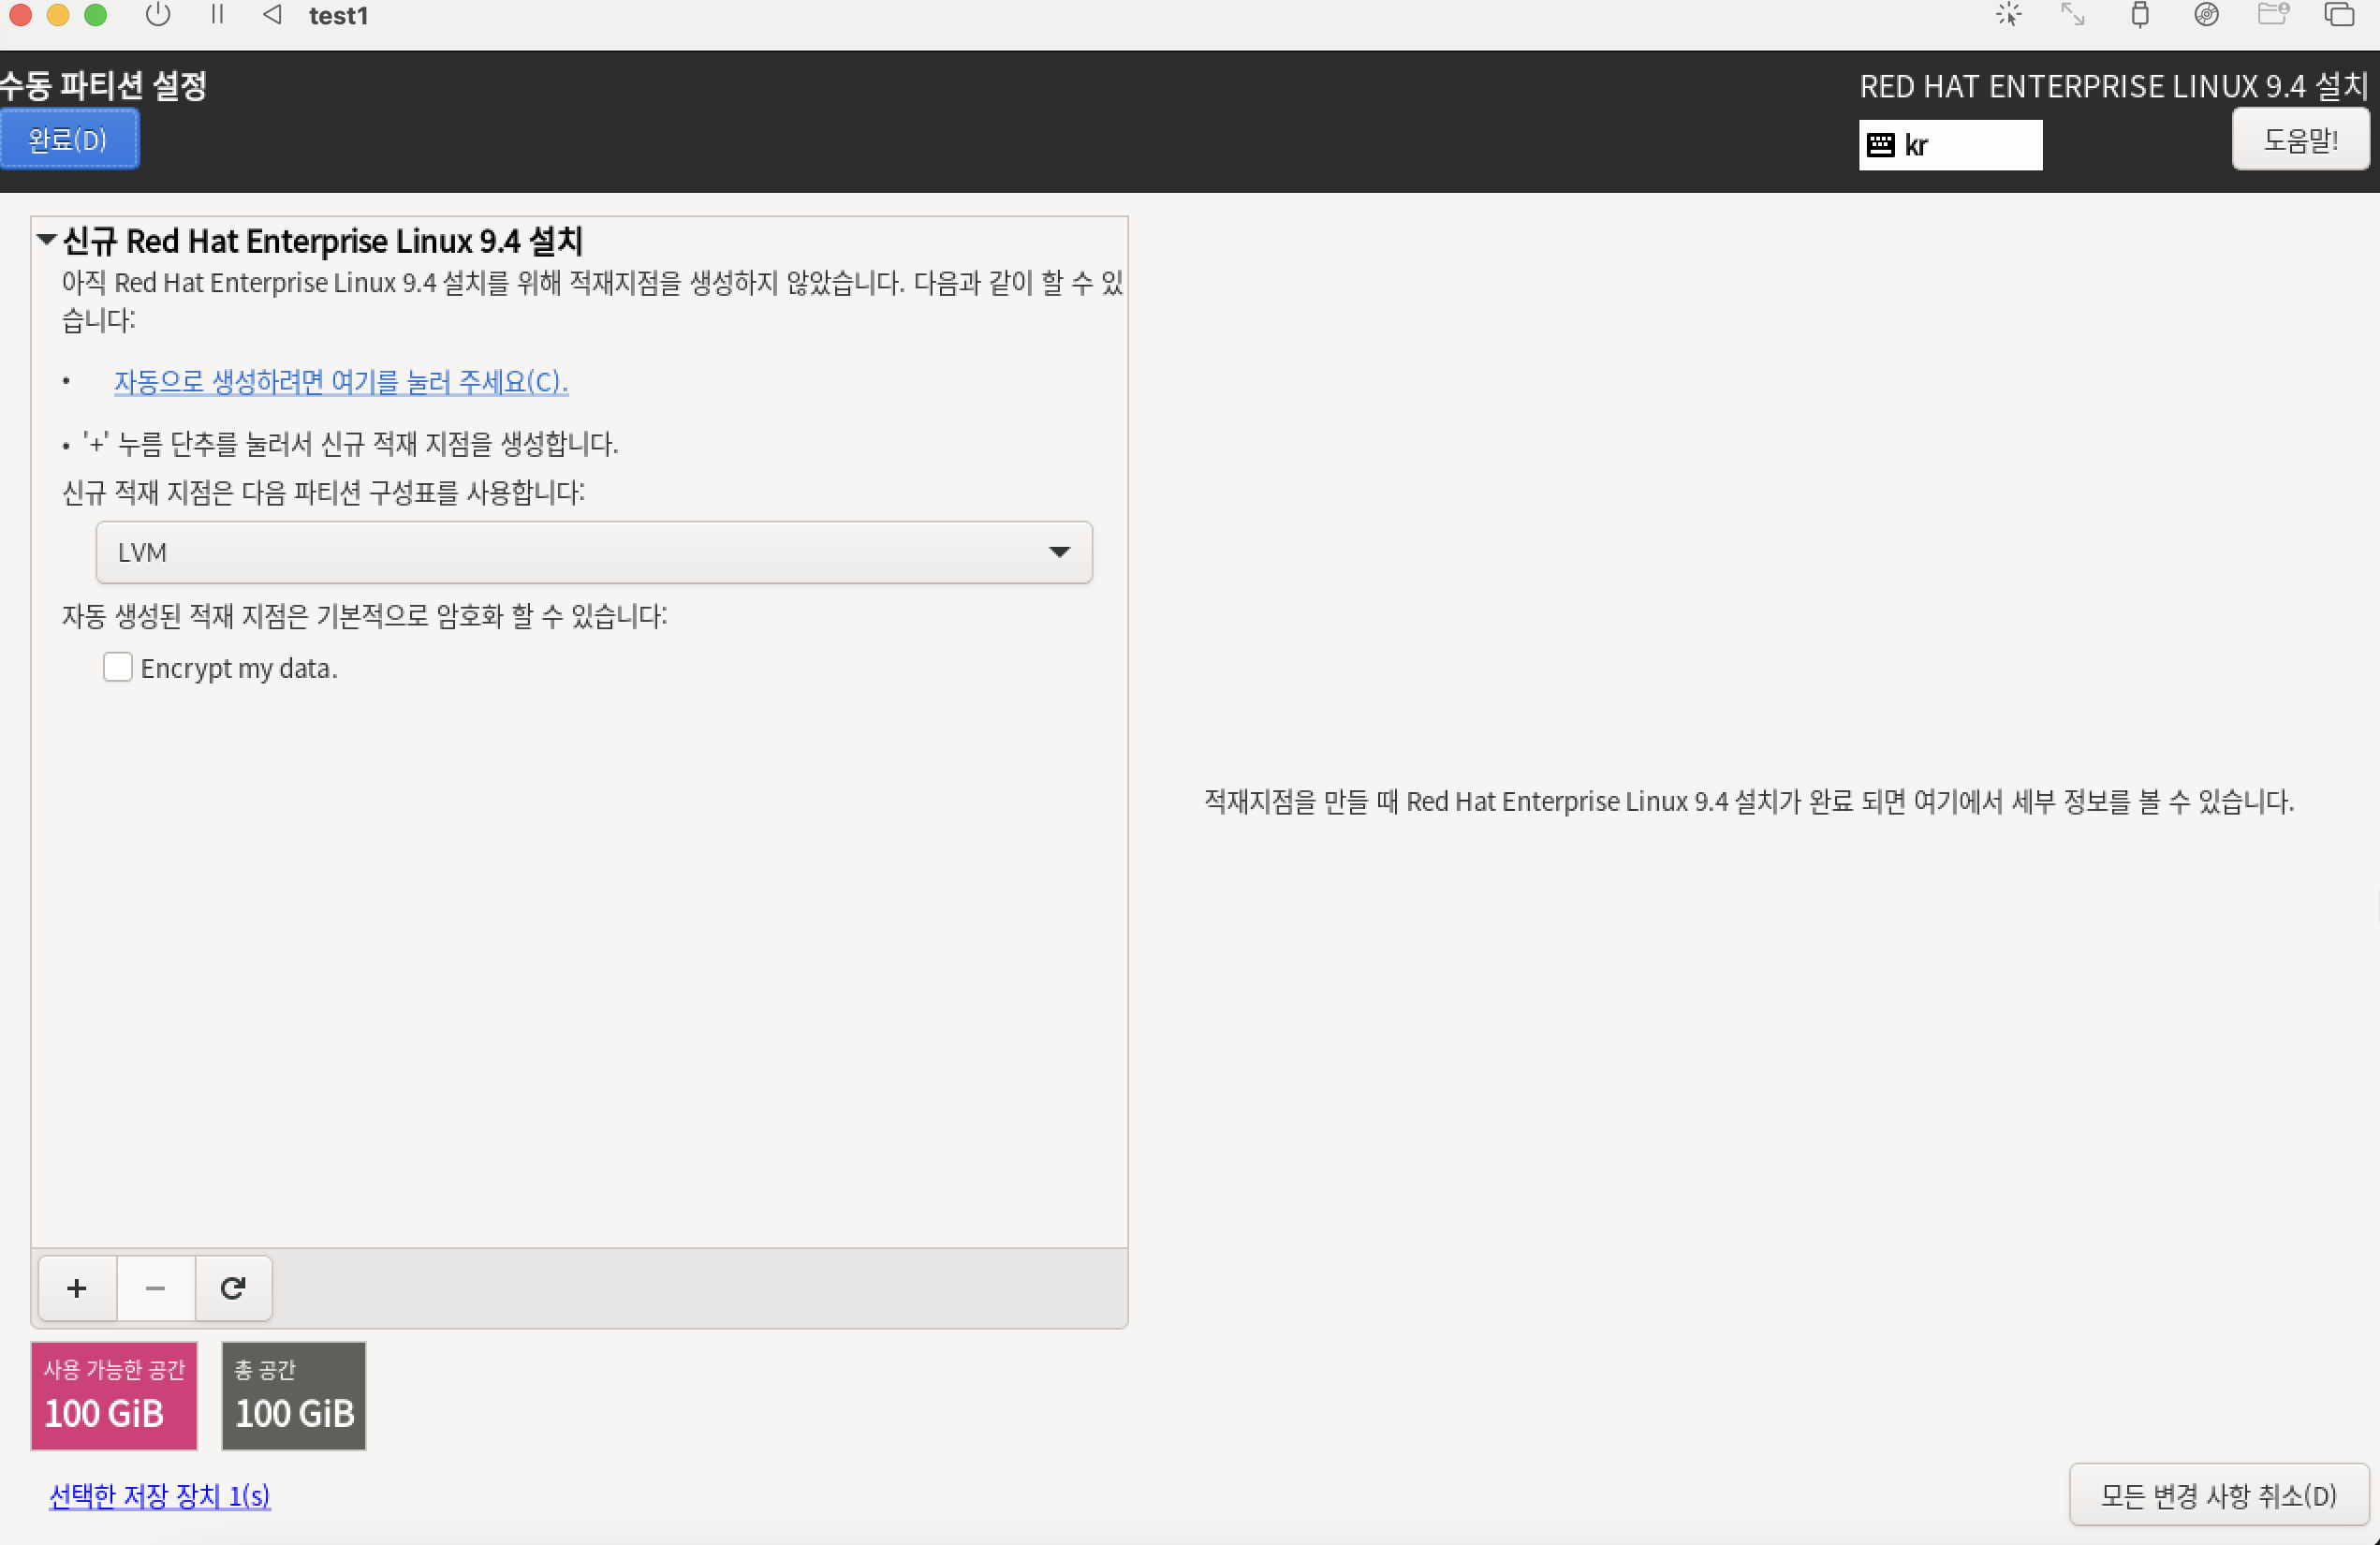Click the 모든 변경 사항 취소(D) button

pos(2217,1495)
